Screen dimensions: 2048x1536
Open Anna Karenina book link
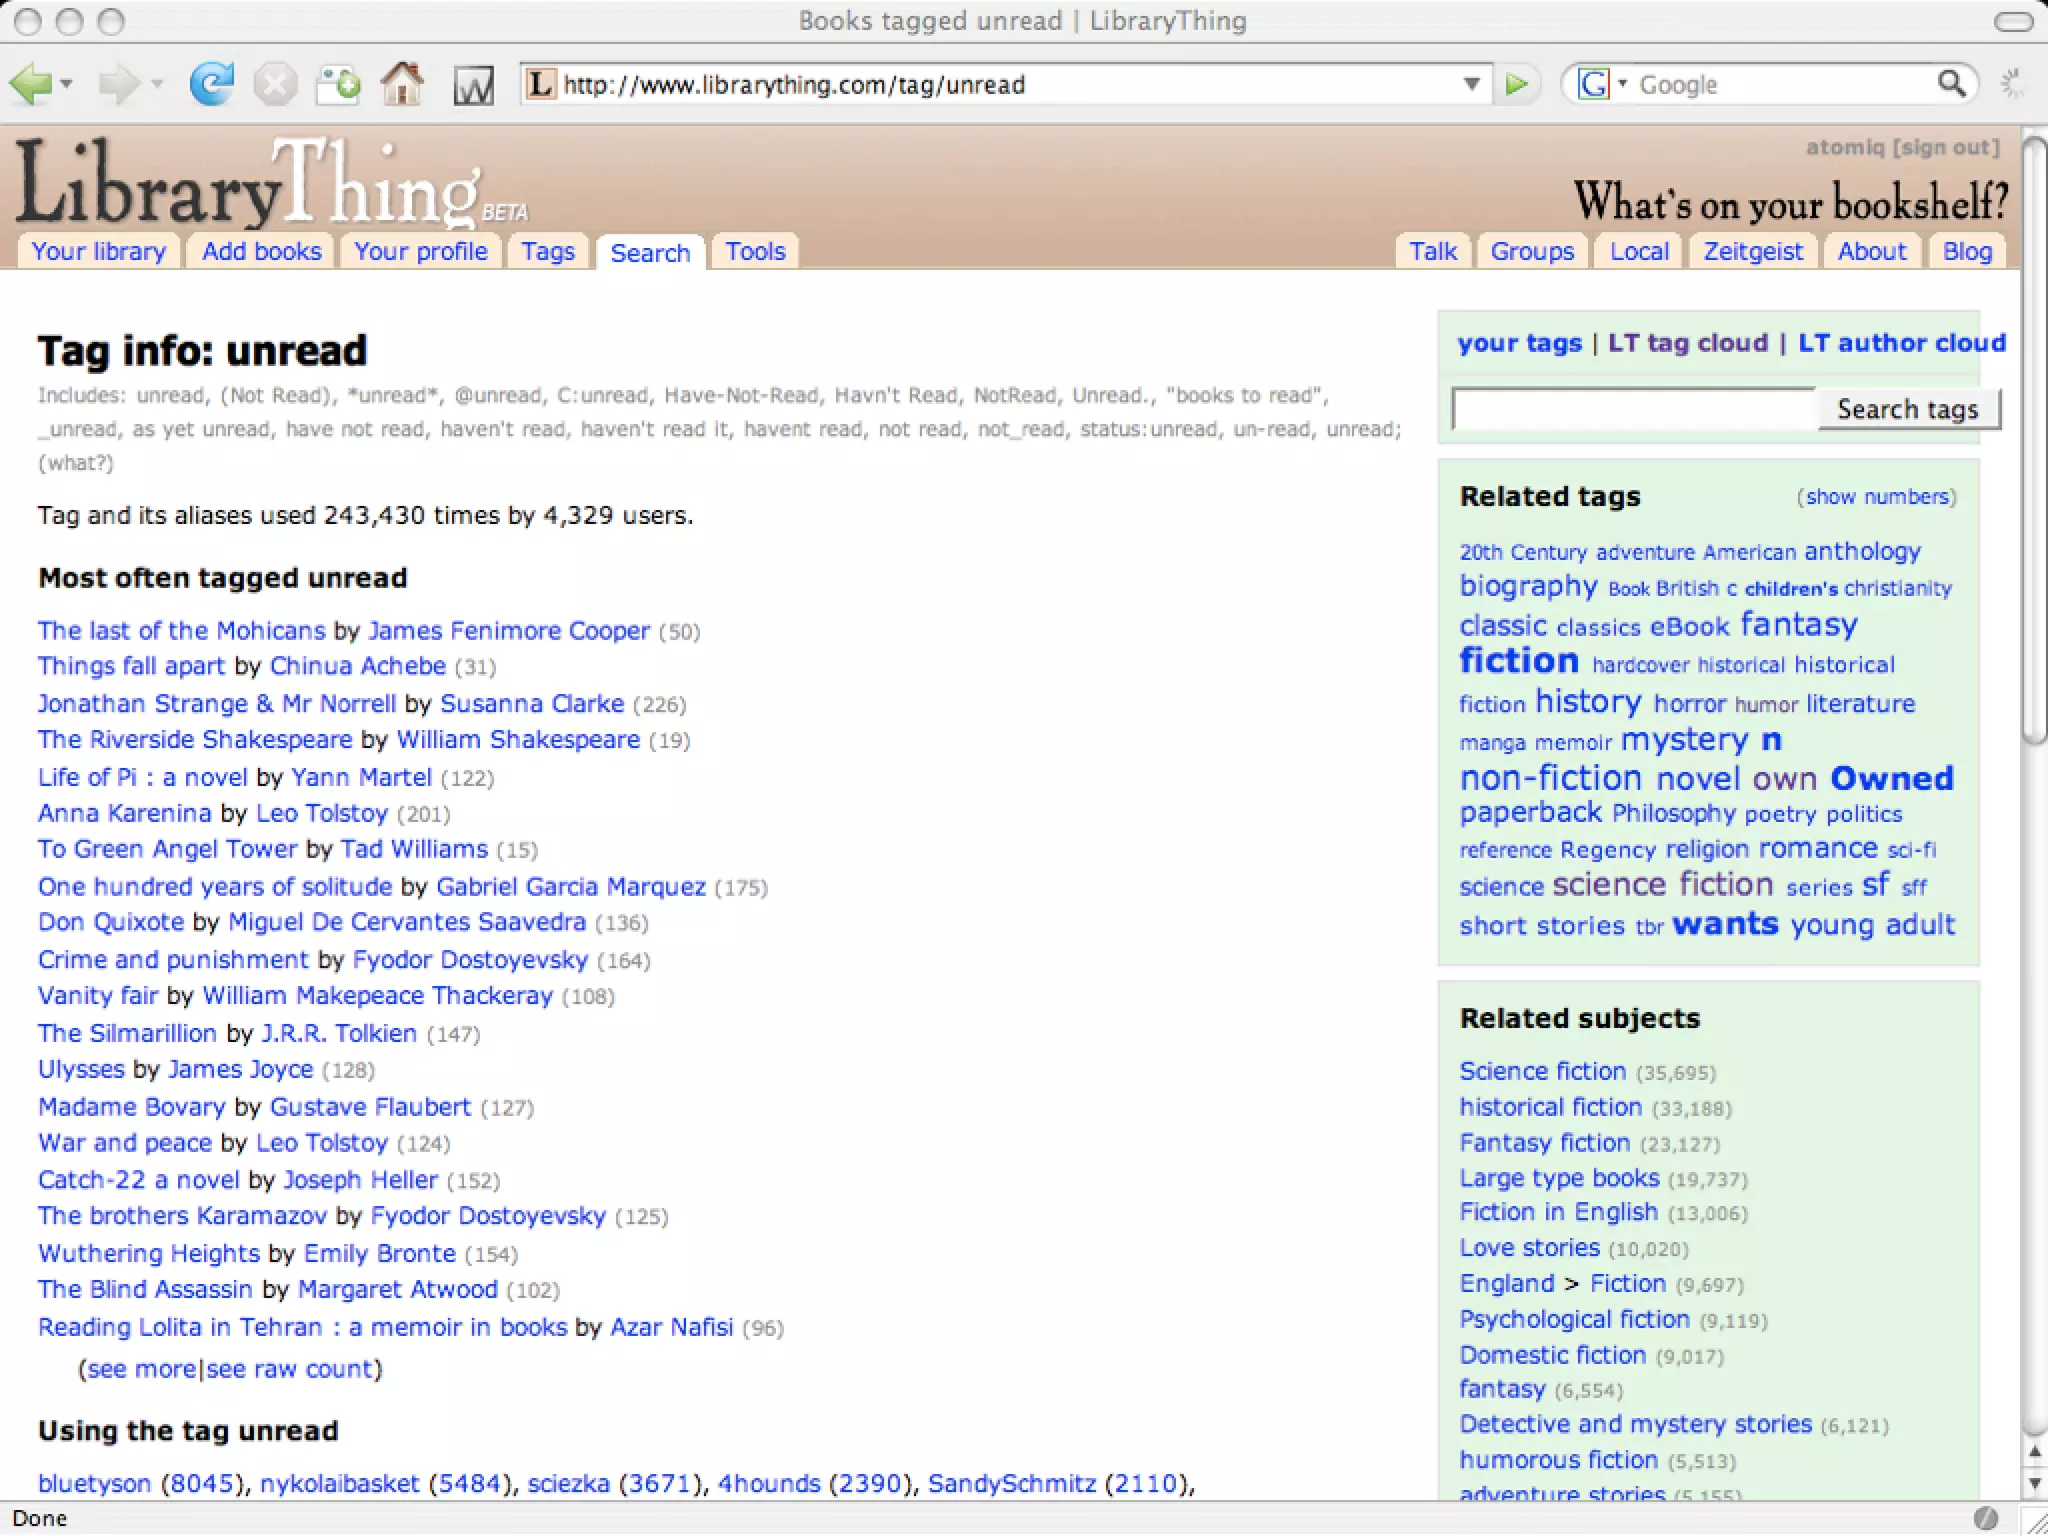(x=125, y=813)
